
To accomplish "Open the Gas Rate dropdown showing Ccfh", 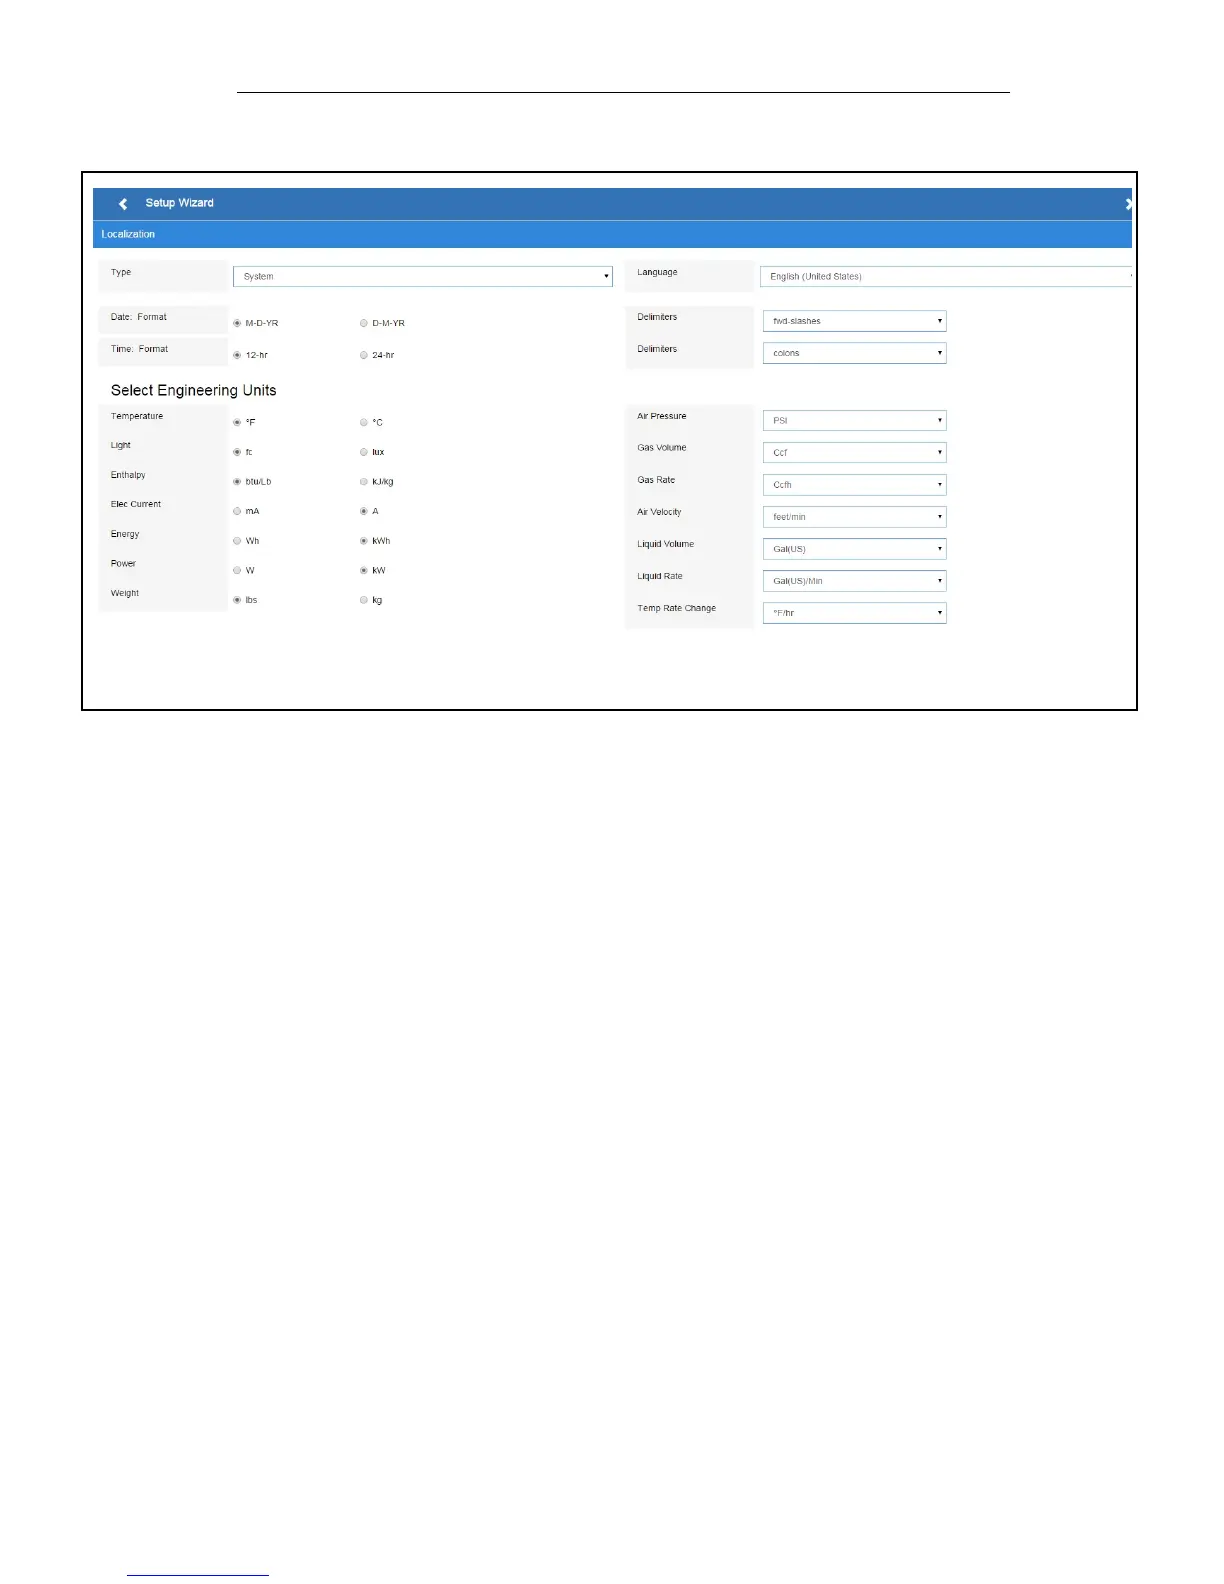I will tap(854, 484).
